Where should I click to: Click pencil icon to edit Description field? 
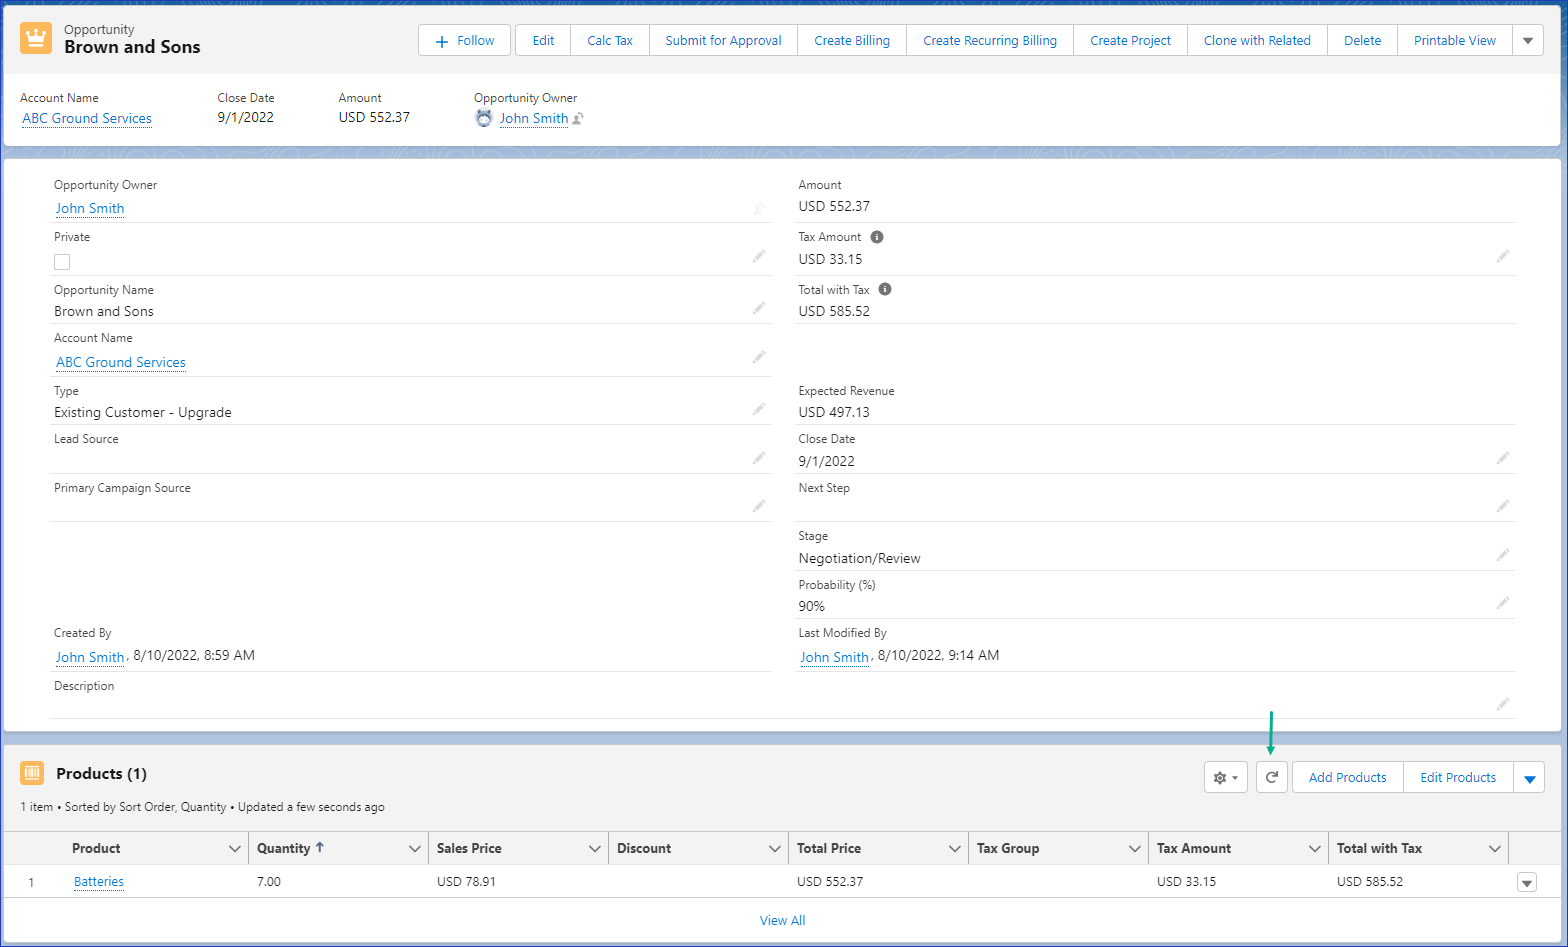pyautogui.click(x=1502, y=704)
